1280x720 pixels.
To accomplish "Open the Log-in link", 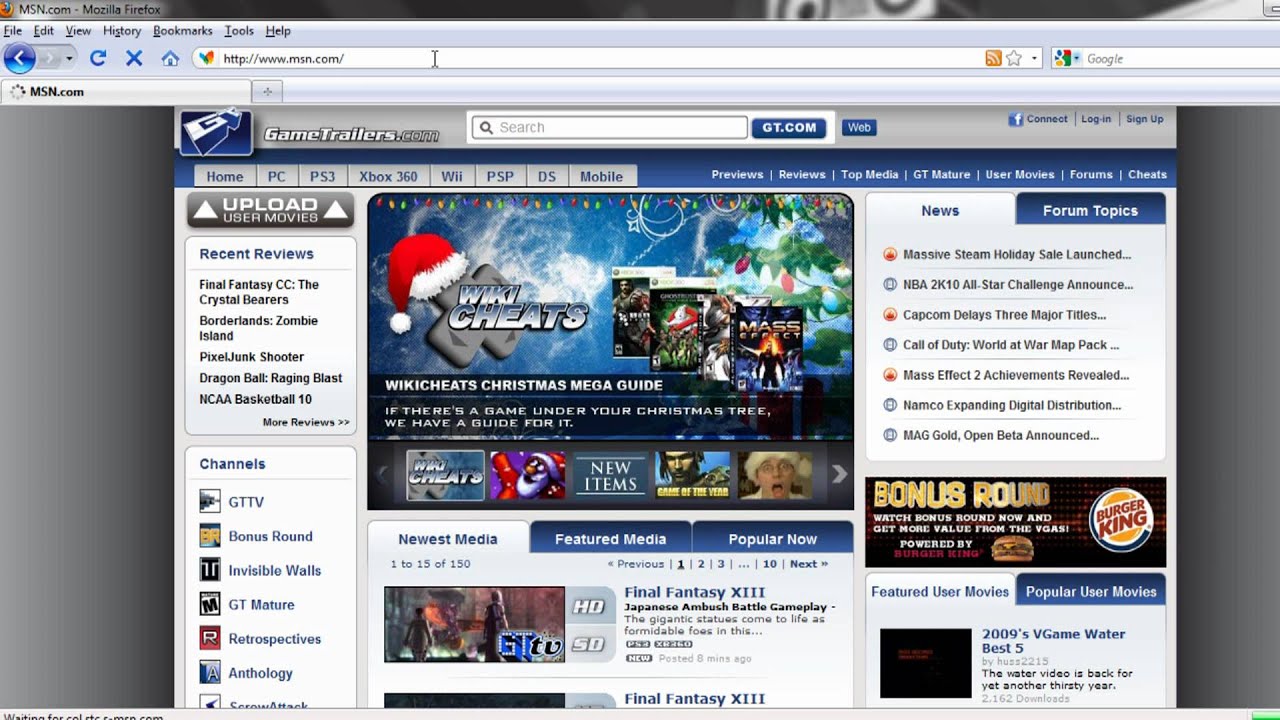I will (1096, 119).
